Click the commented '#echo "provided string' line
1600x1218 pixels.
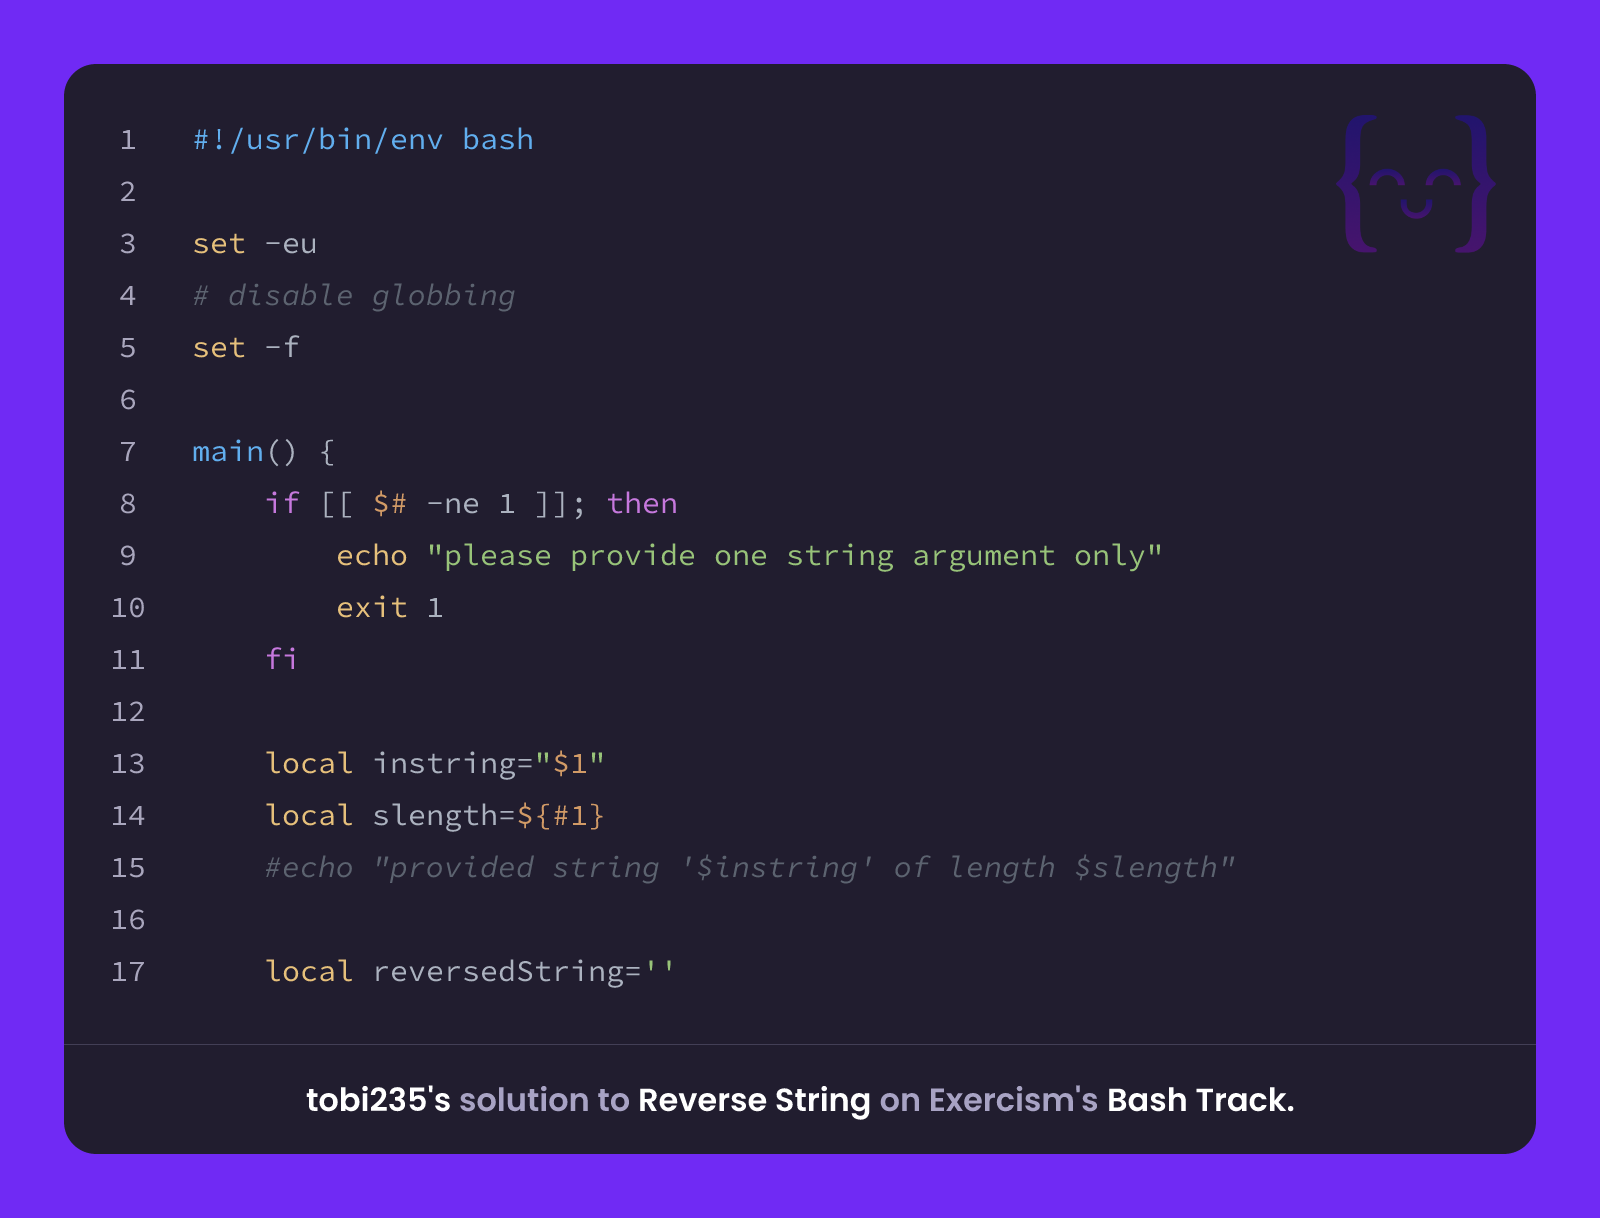point(750,868)
